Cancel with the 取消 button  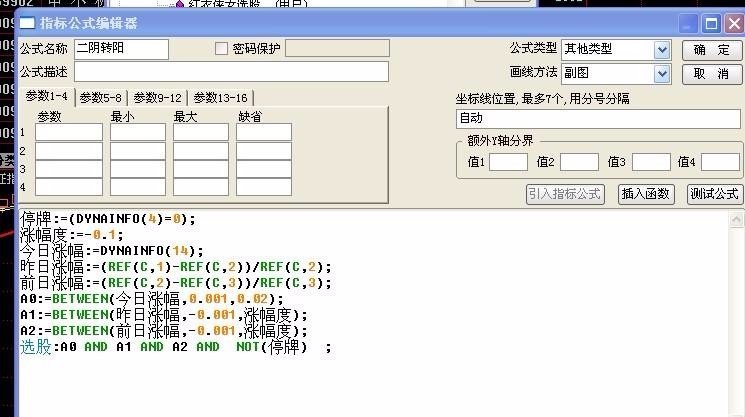[712, 74]
